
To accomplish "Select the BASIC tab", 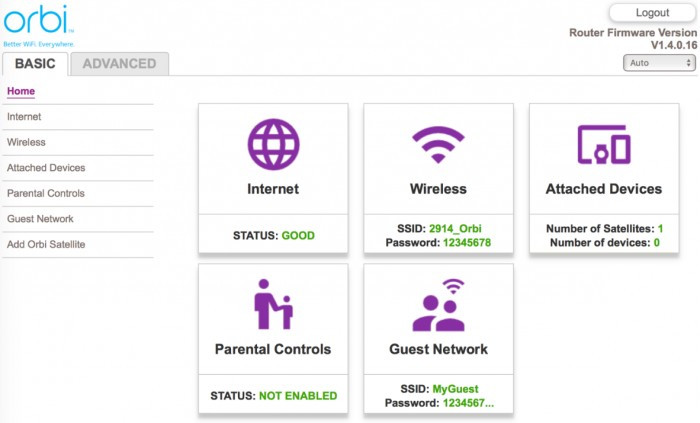I will (35, 64).
